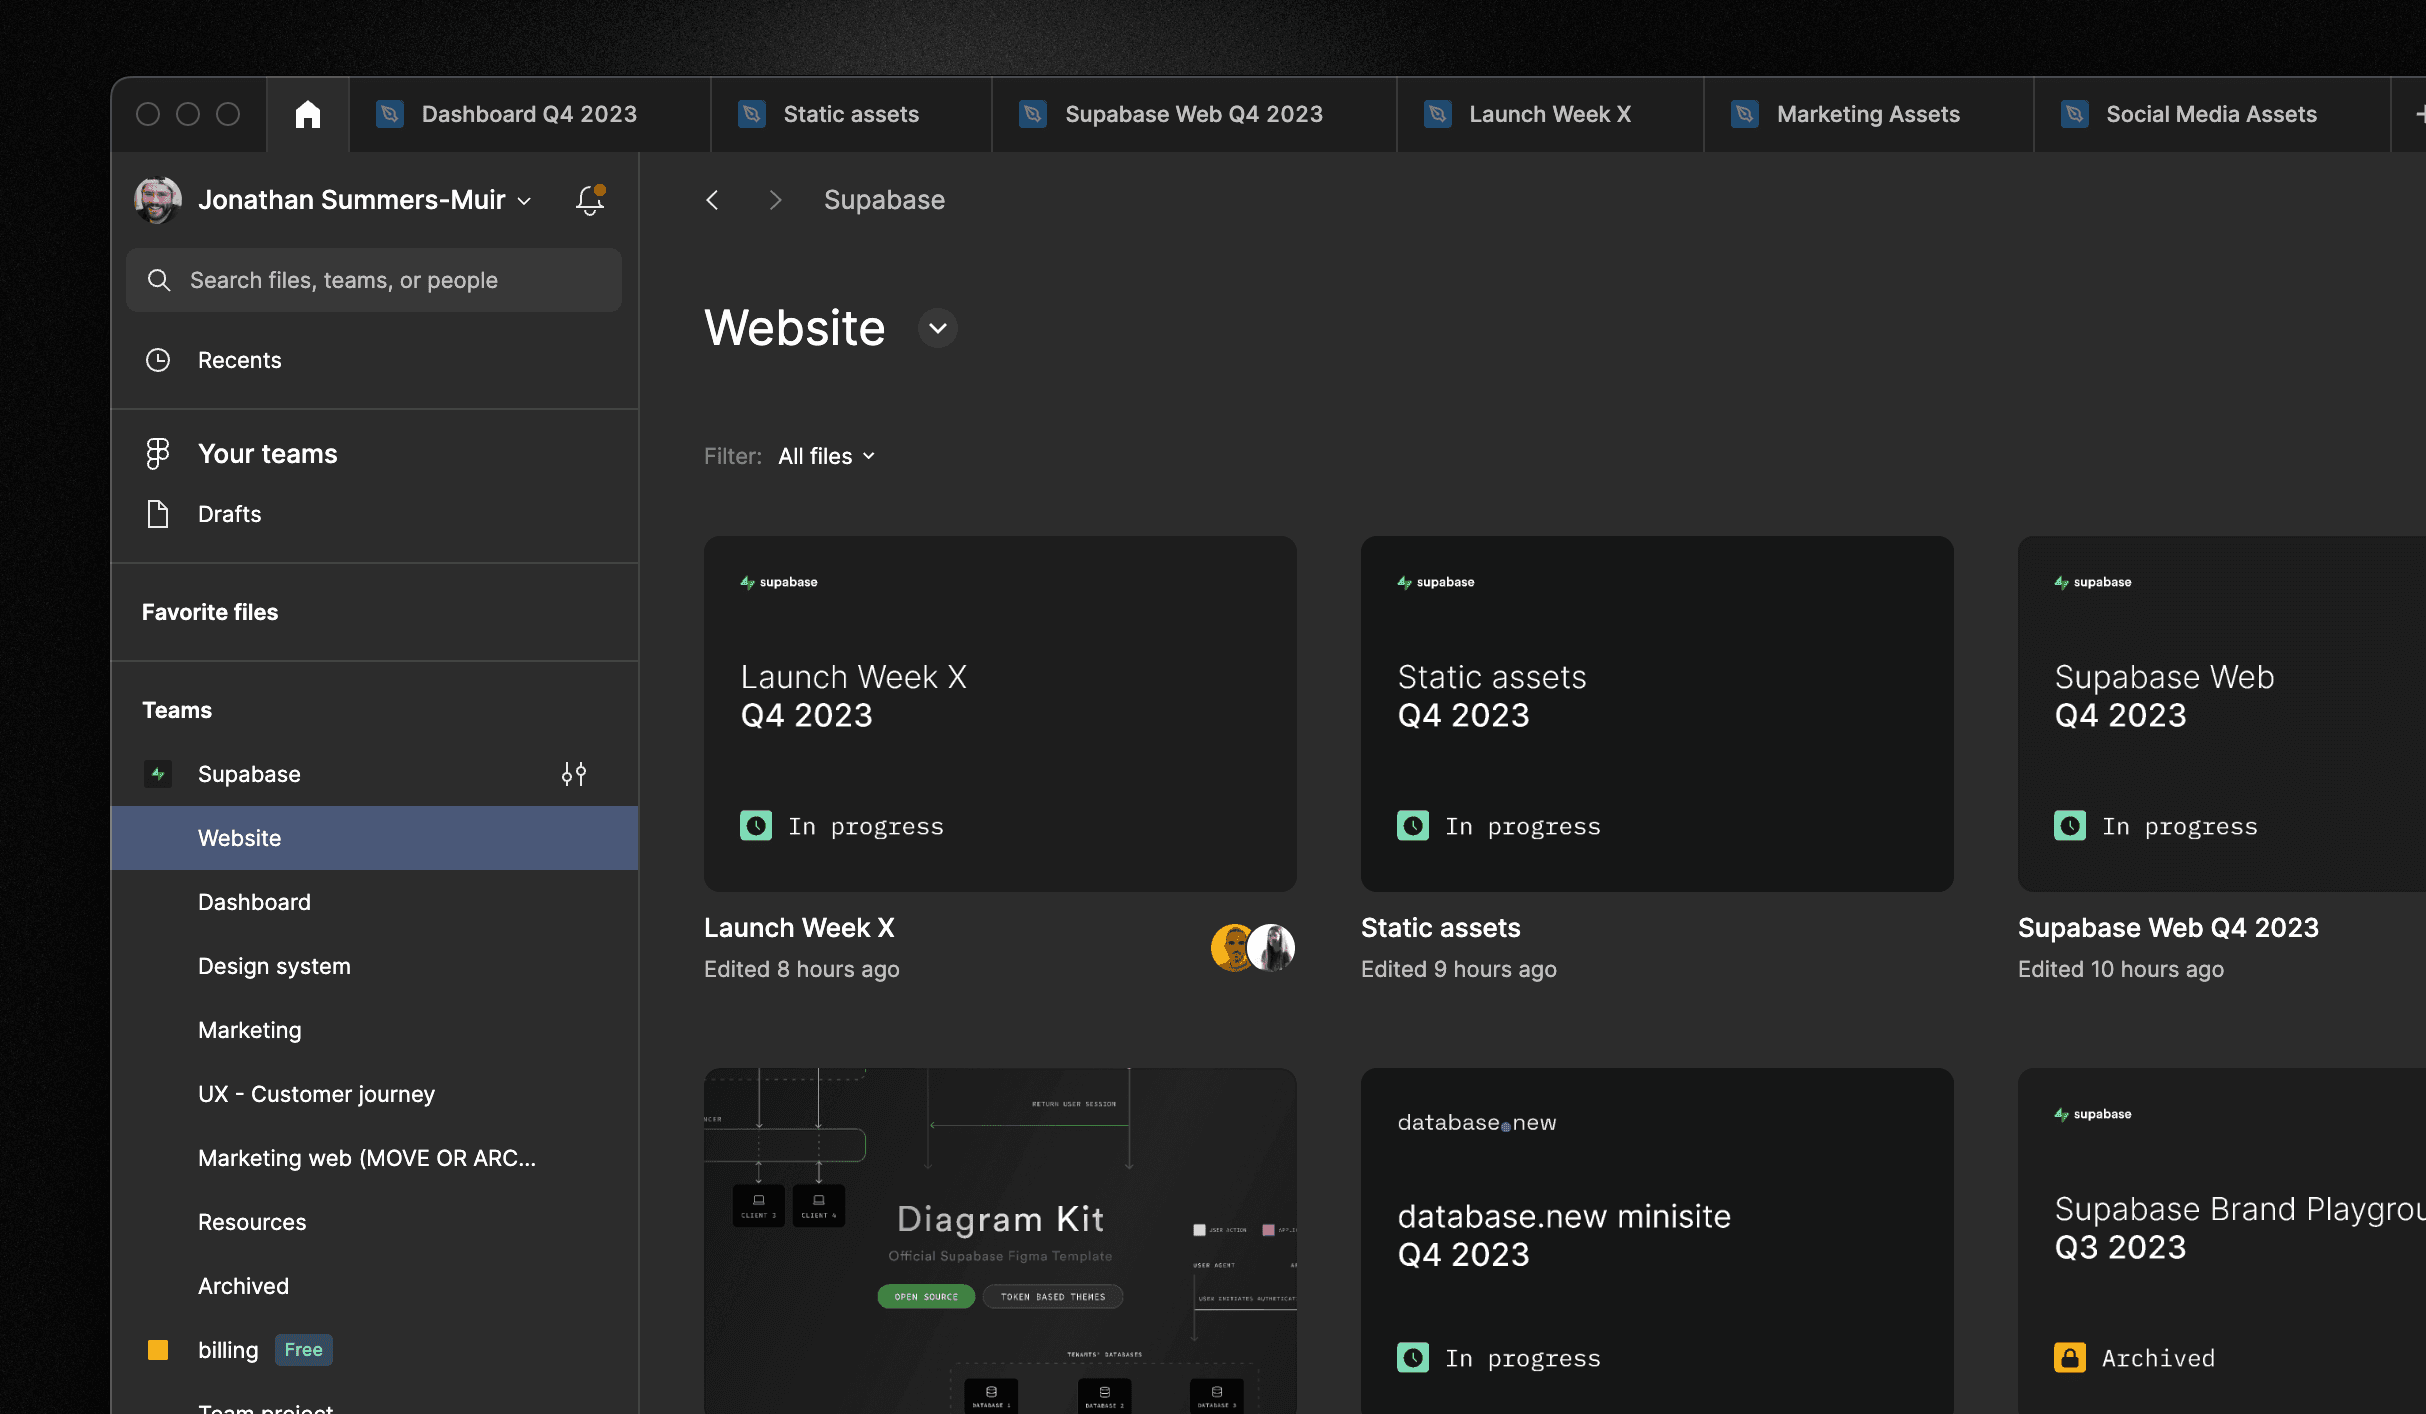Select the billing team
This screenshot has width=2426, height=1414.
click(x=374, y=1350)
